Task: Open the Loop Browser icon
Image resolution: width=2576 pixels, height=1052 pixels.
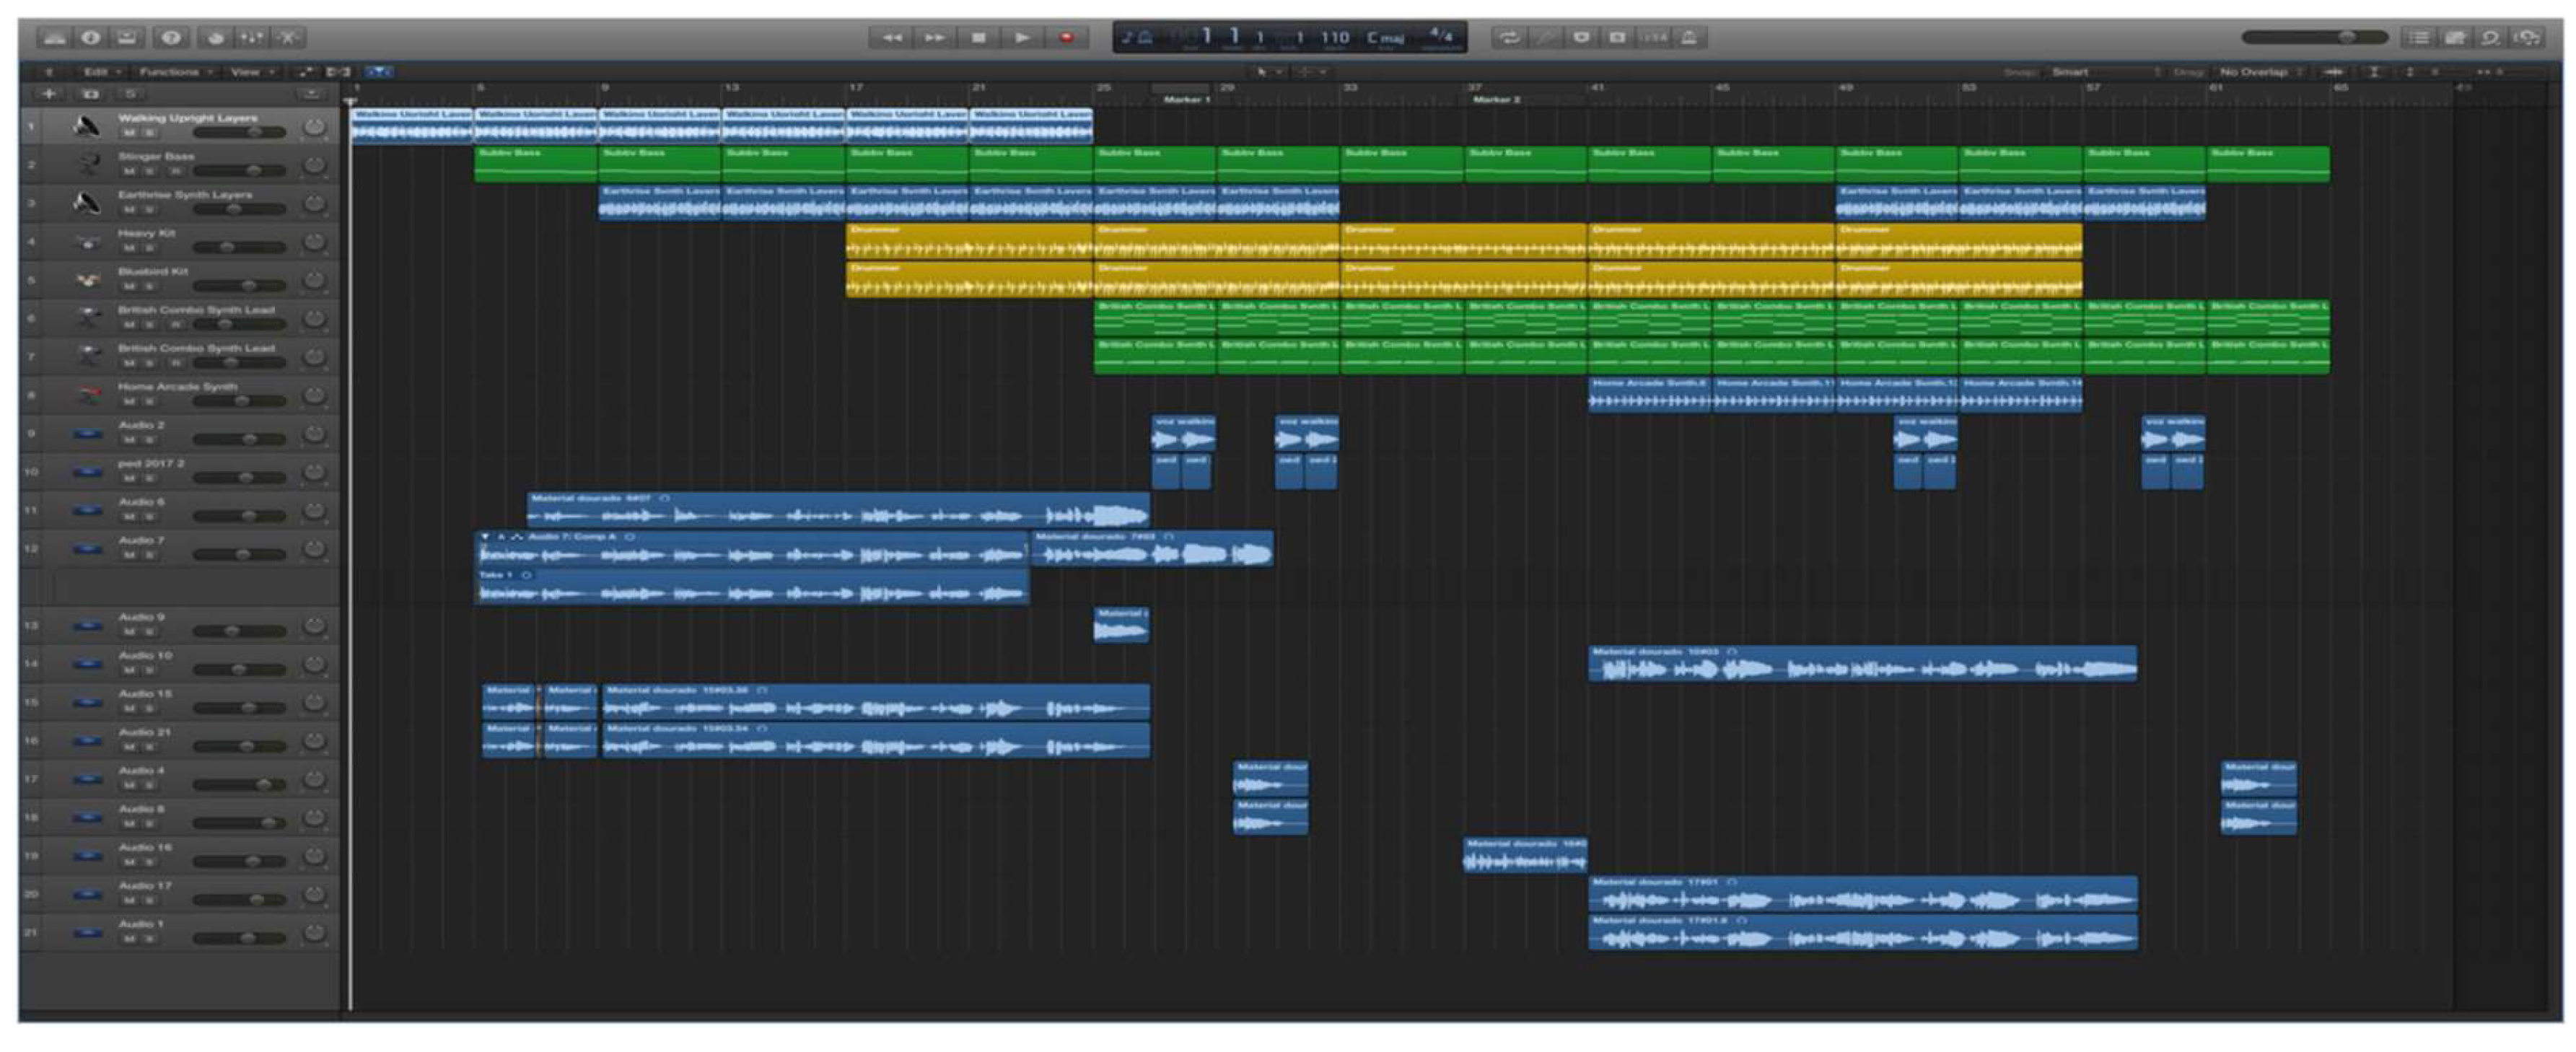Action: pos(2491,38)
